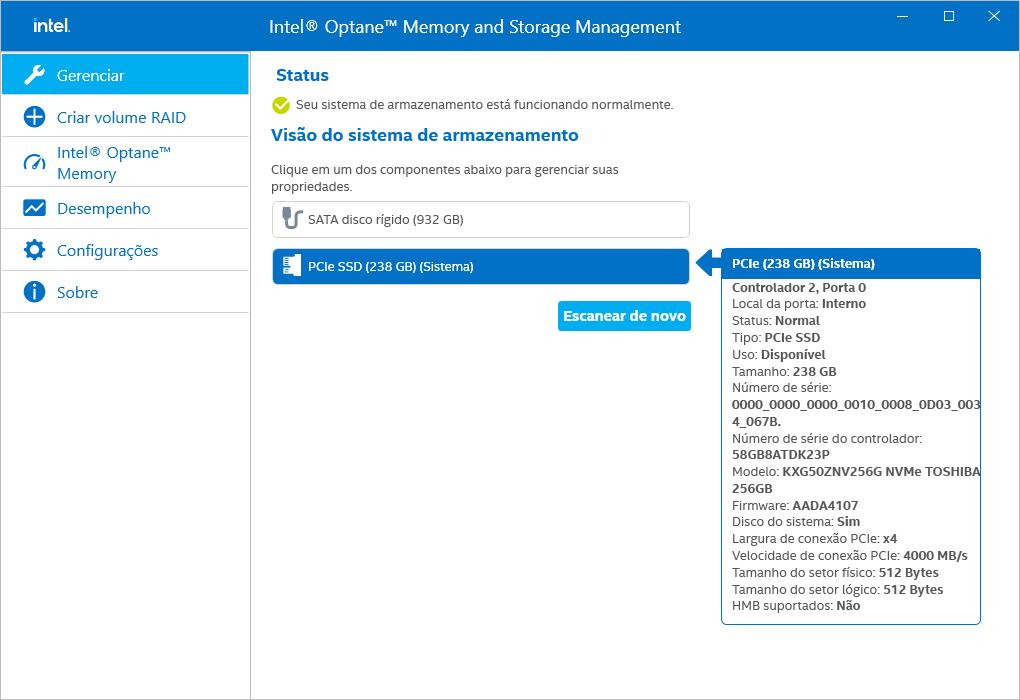
Task: Click Largura de conexão PCIe: x4
Action: coord(814,539)
